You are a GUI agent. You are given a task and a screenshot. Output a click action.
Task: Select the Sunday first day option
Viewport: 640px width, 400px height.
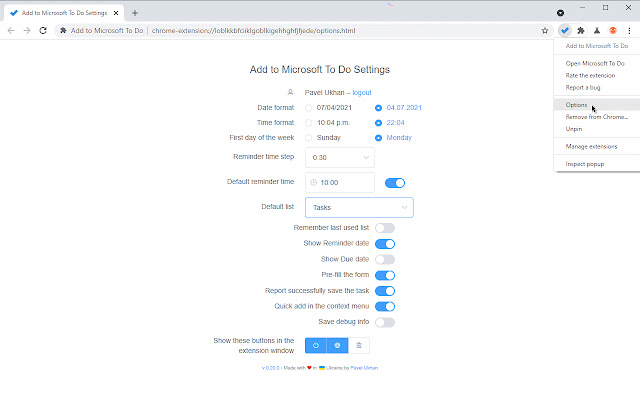309,138
